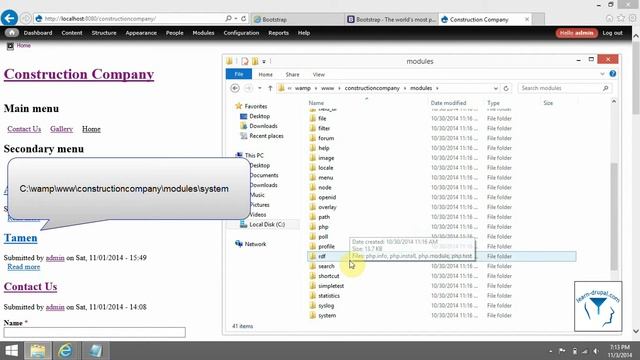Open the Home main menu link
The width and height of the screenshot is (640, 360).
(x=91, y=129)
